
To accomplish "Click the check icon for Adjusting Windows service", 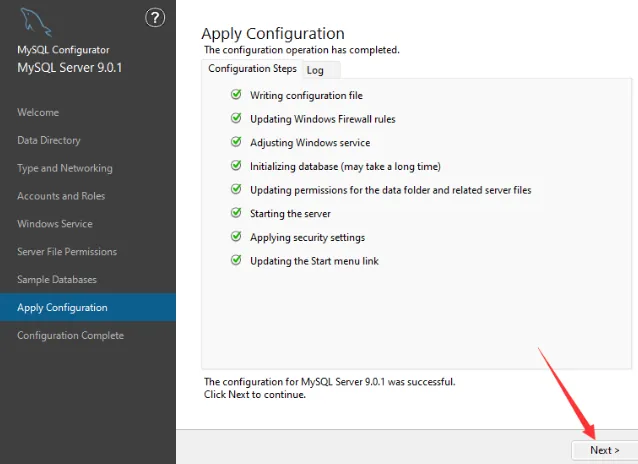I will (x=236, y=142).
